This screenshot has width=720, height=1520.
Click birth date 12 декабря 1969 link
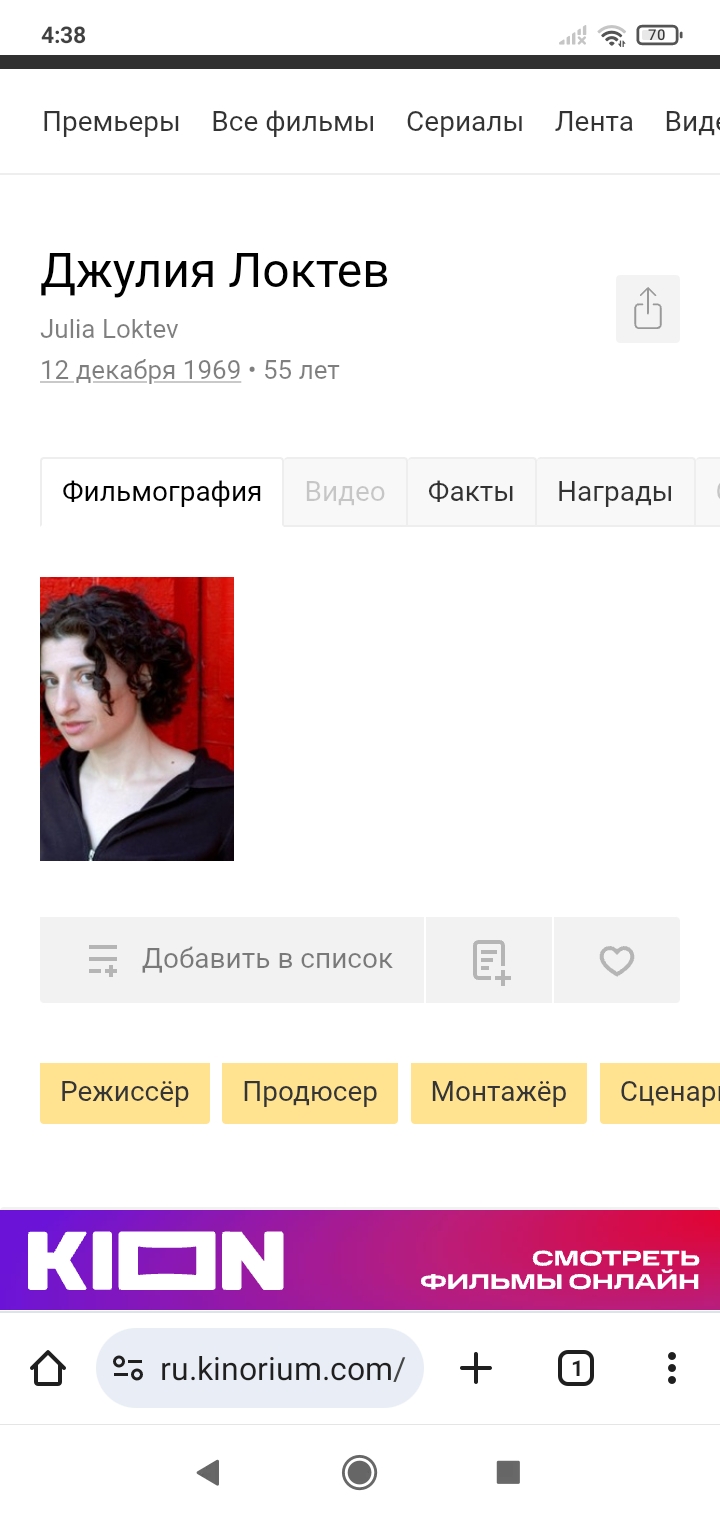[x=140, y=370]
